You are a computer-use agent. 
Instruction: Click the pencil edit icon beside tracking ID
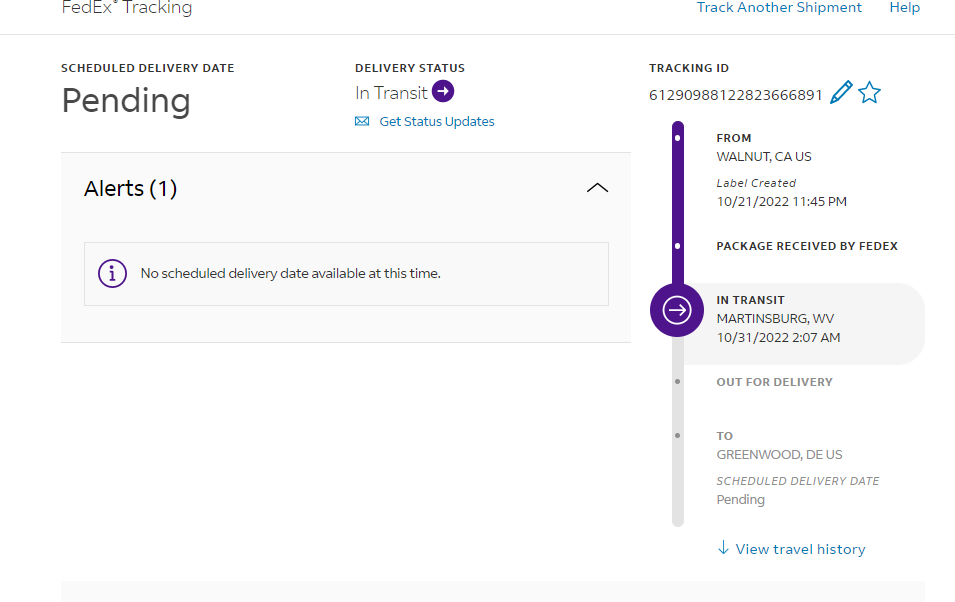pyautogui.click(x=841, y=94)
